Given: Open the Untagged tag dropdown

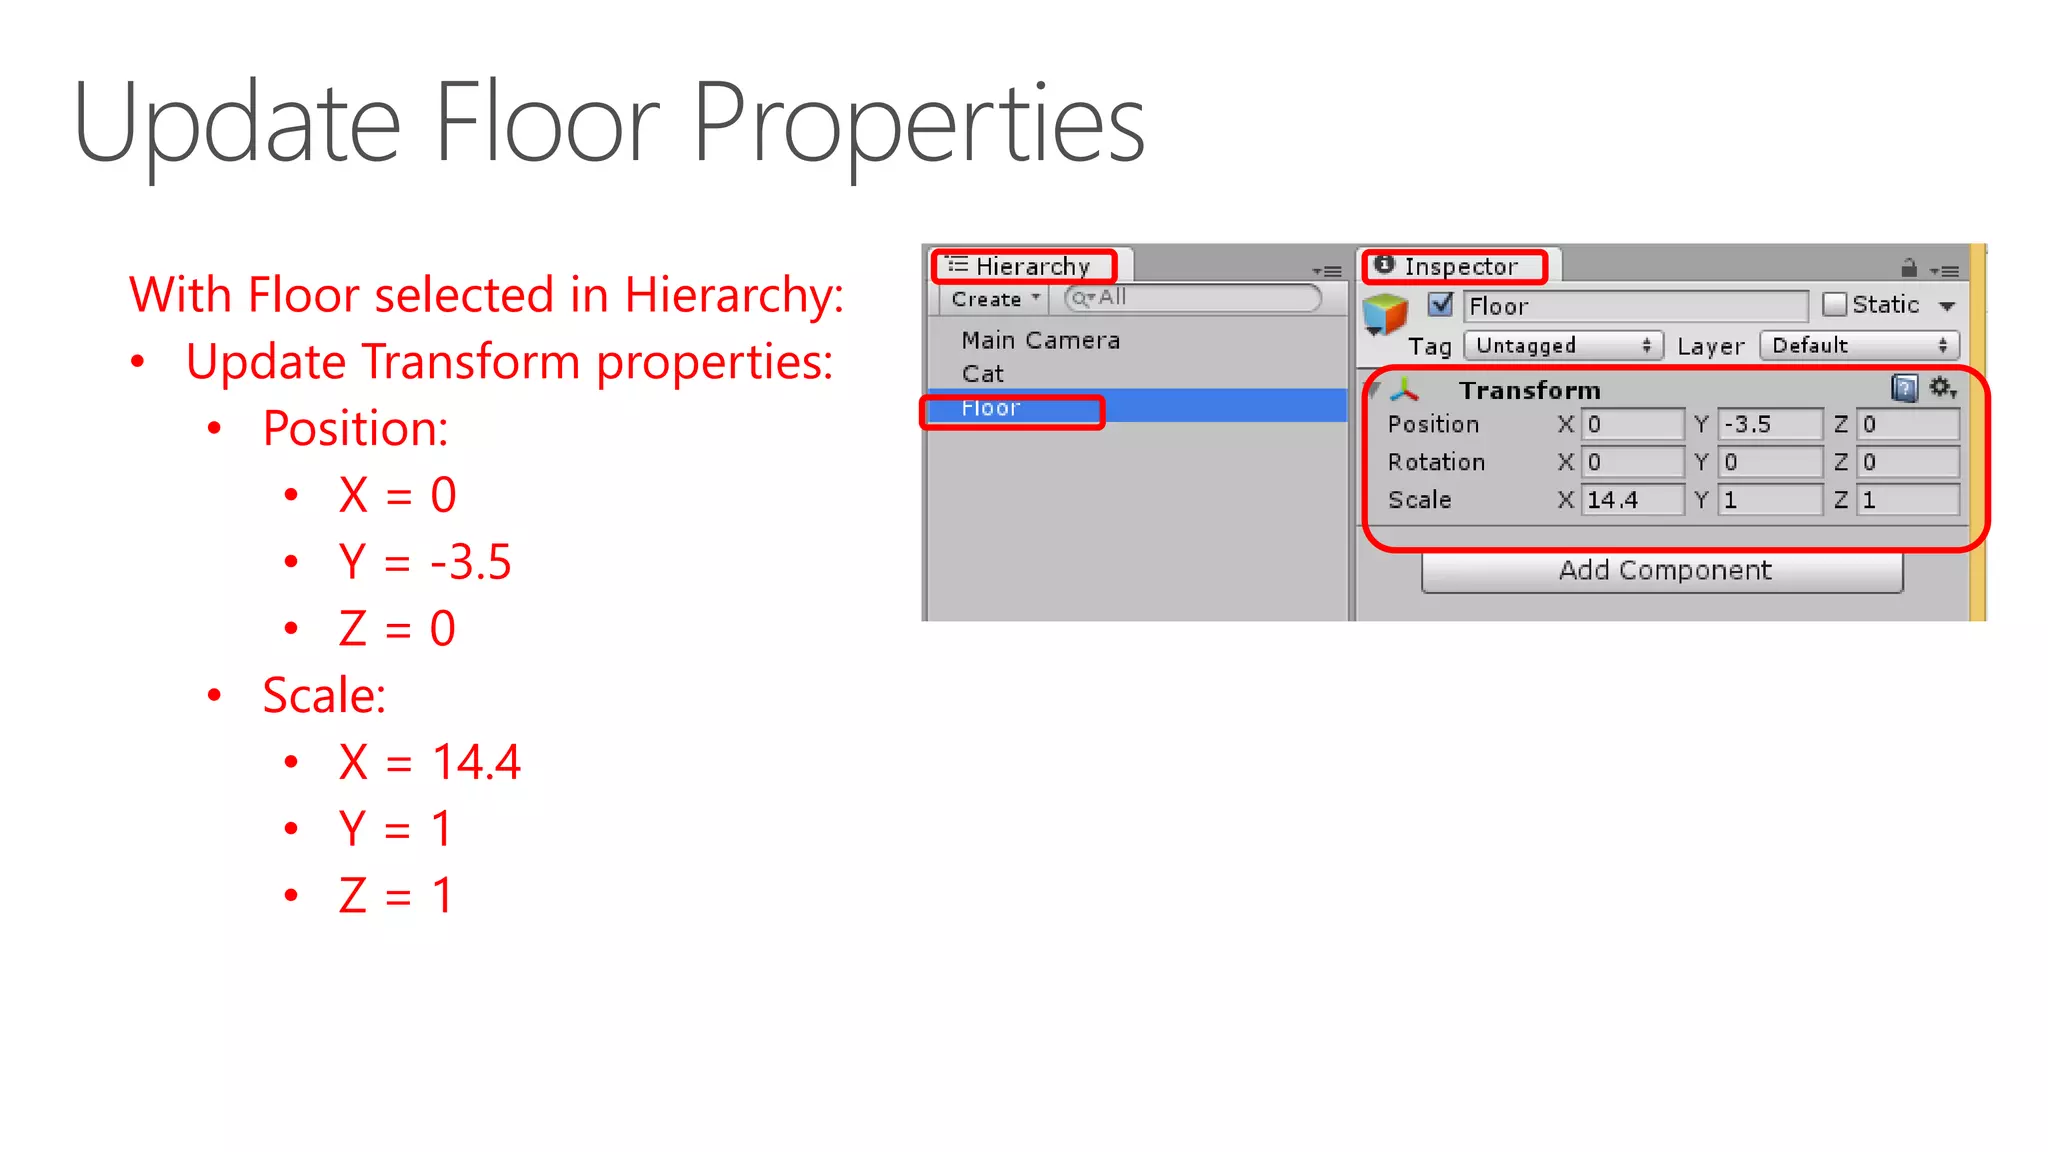Looking at the screenshot, I should point(1563,345).
